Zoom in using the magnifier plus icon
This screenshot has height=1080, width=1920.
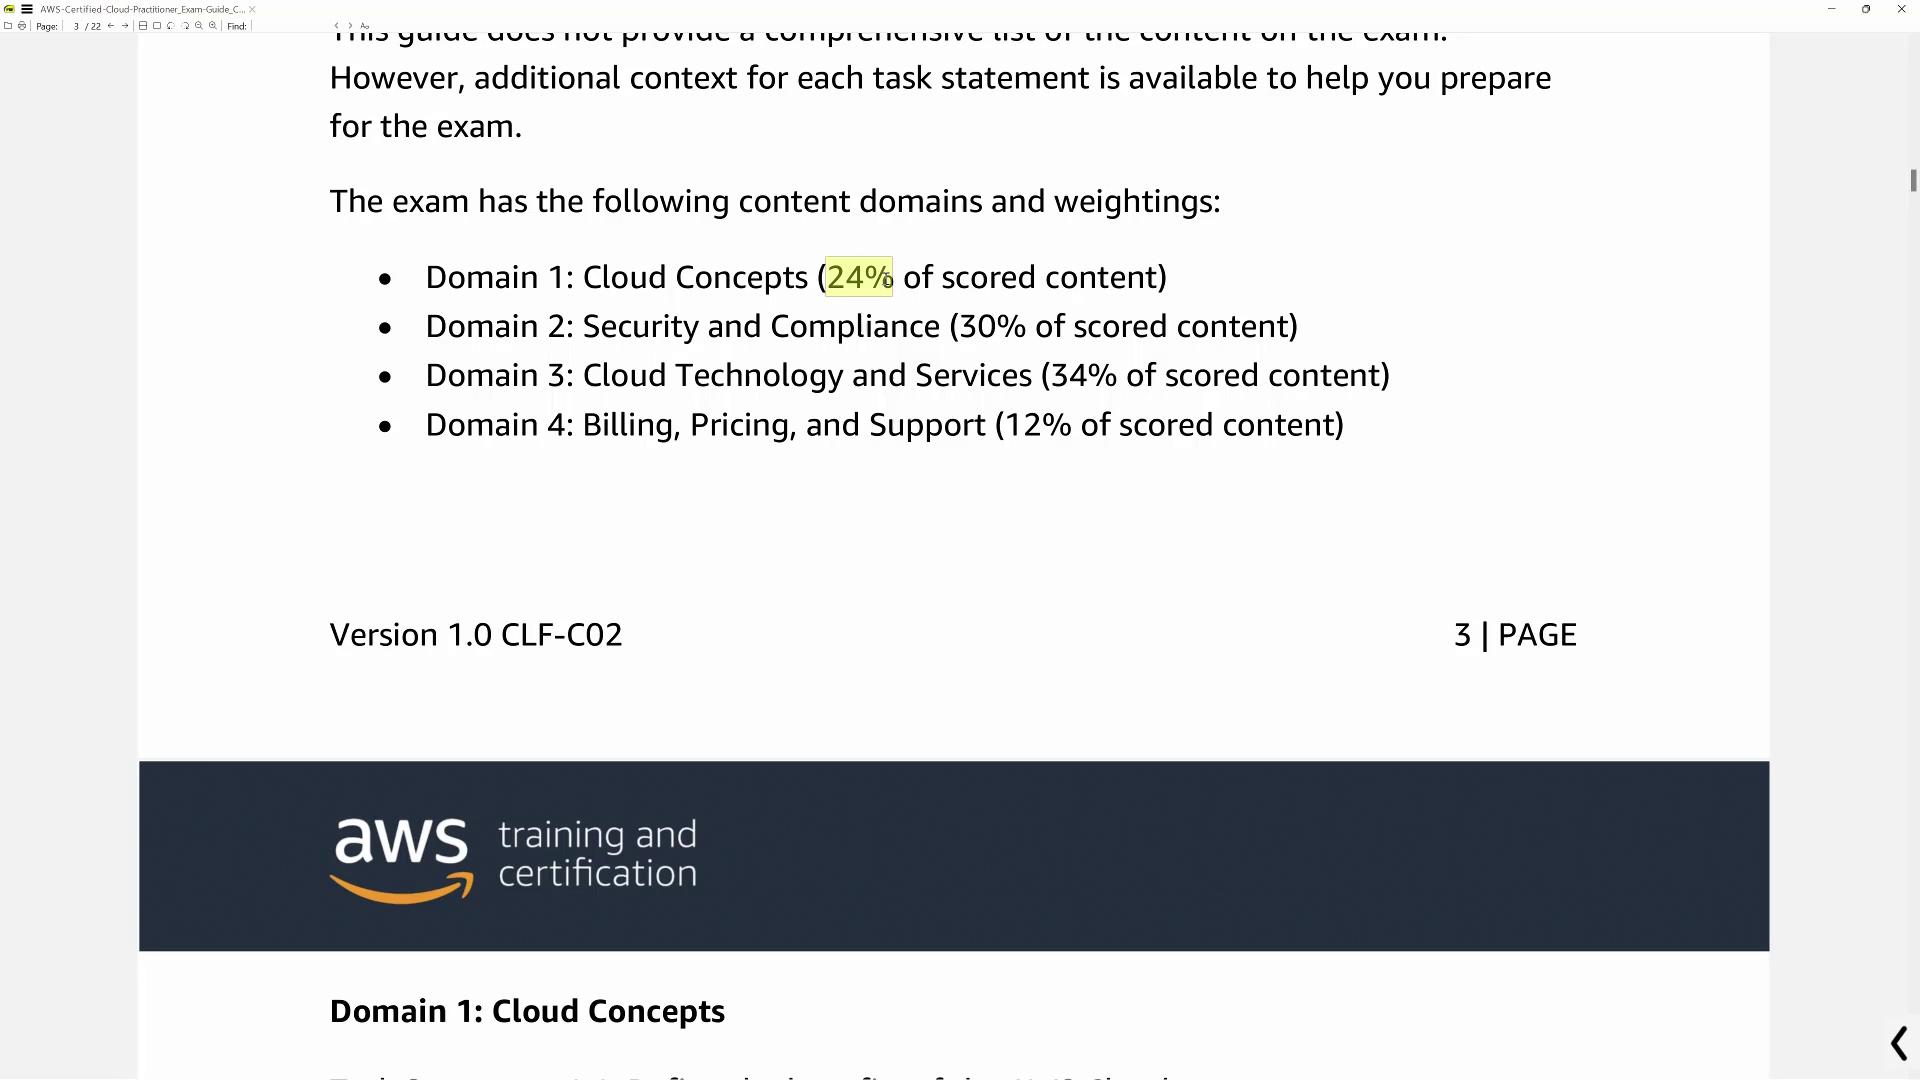(213, 26)
